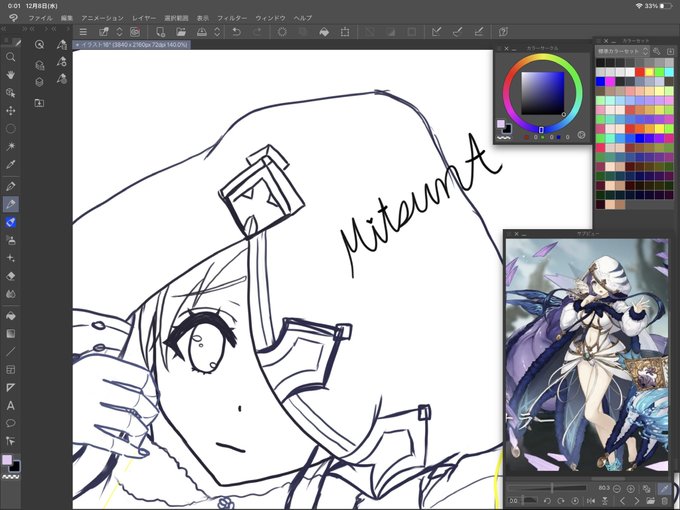The image size is (680, 510).
Task: Select the Pen tool
Action: click(10, 186)
